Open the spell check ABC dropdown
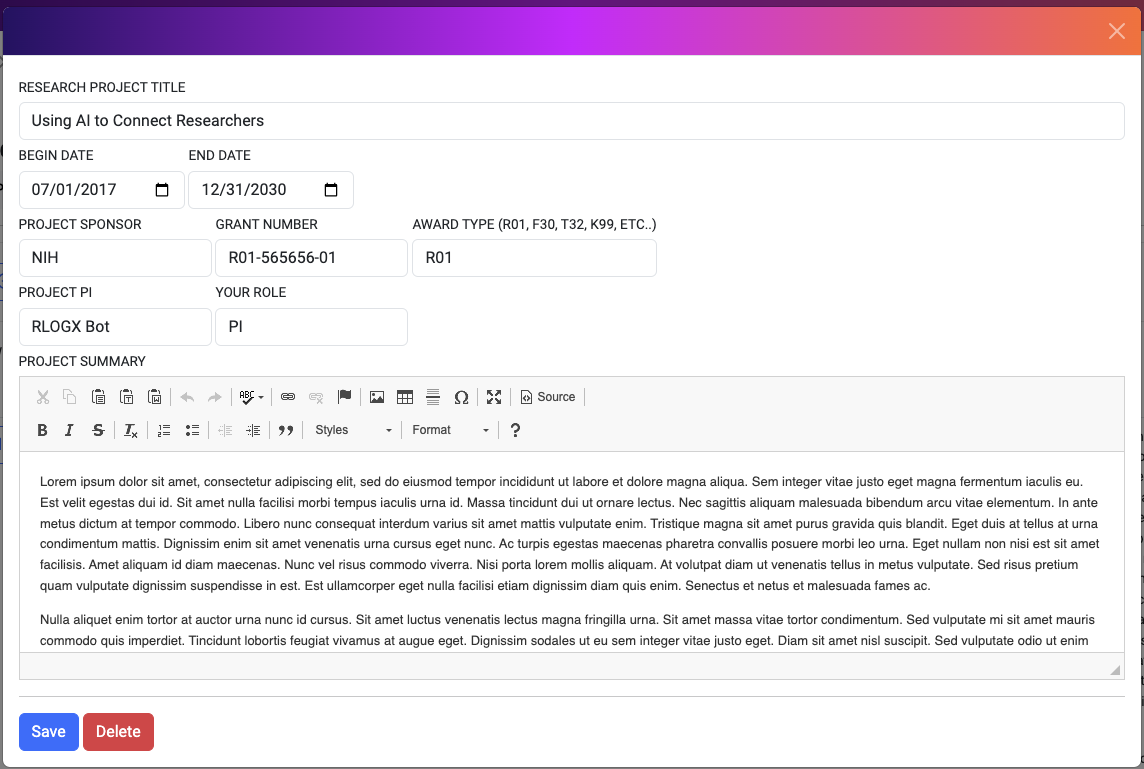Image resolution: width=1144 pixels, height=769 pixels. (x=252, y=397)
